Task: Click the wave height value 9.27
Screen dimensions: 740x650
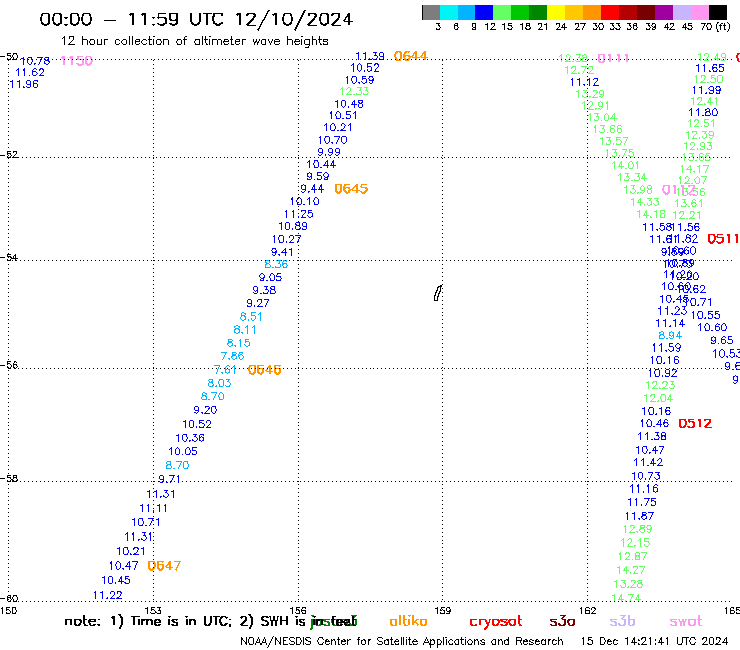Action: 258,303
